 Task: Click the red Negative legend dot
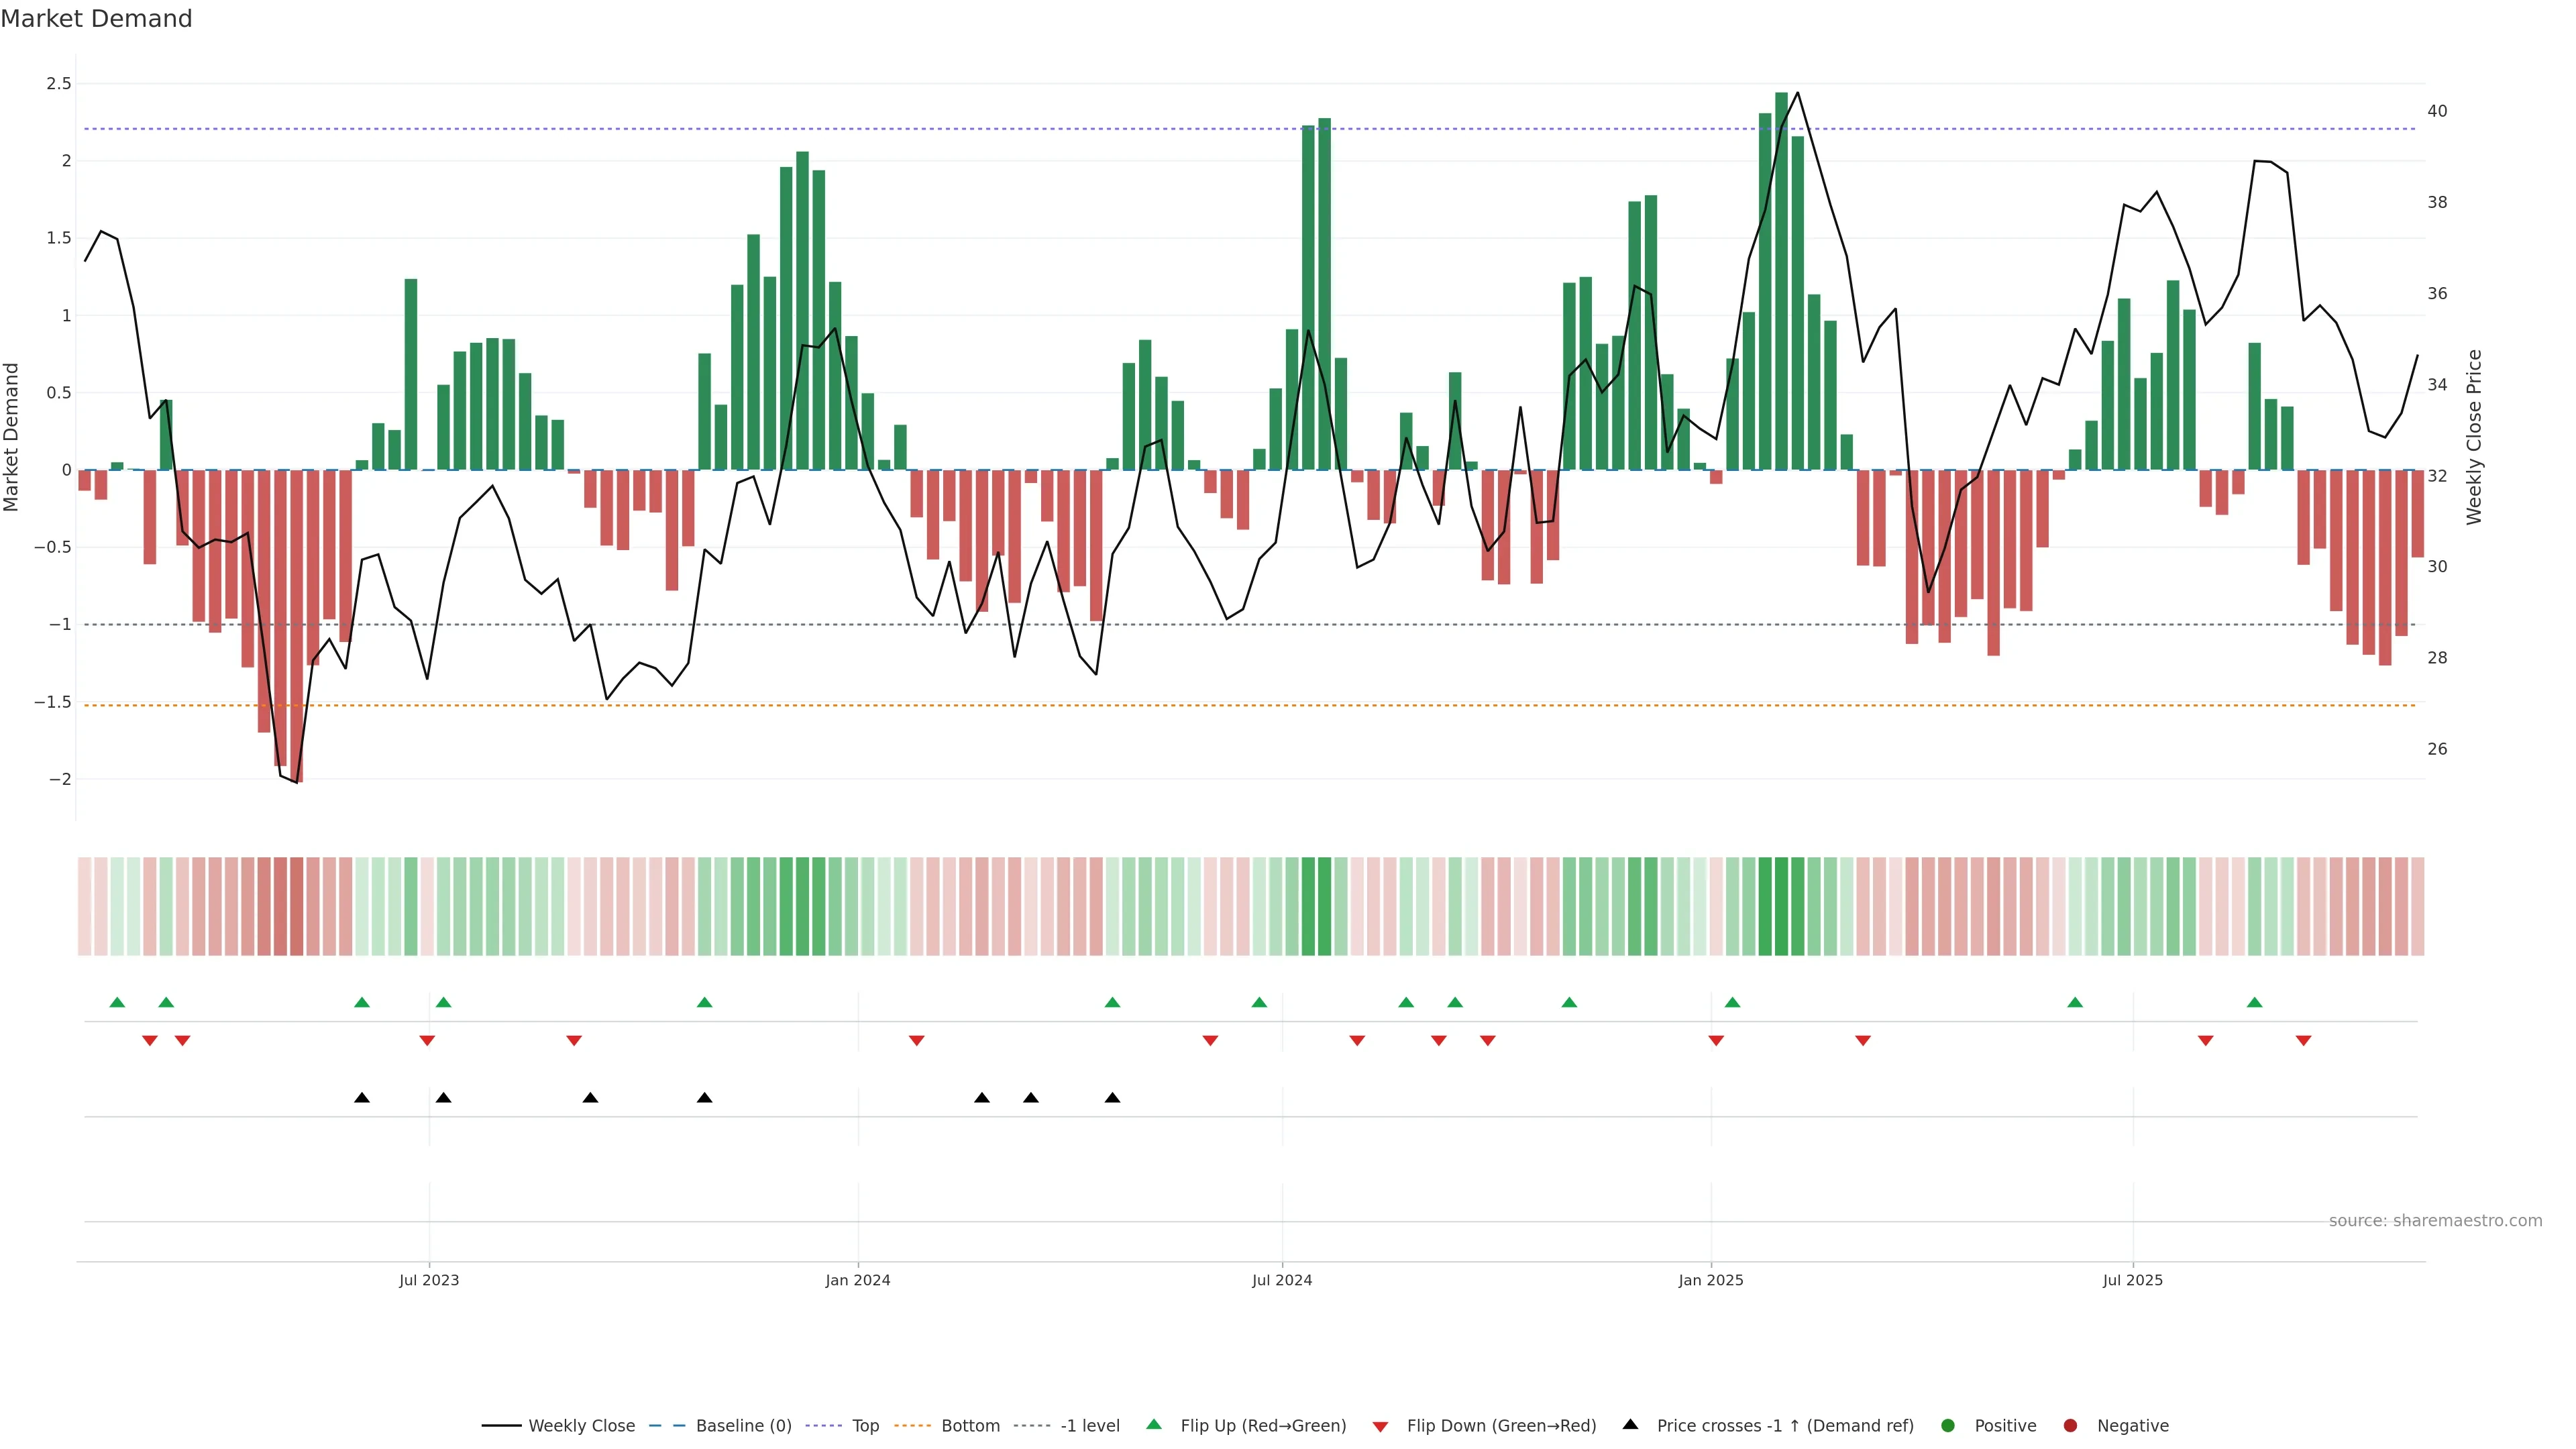(2070, 1425)
